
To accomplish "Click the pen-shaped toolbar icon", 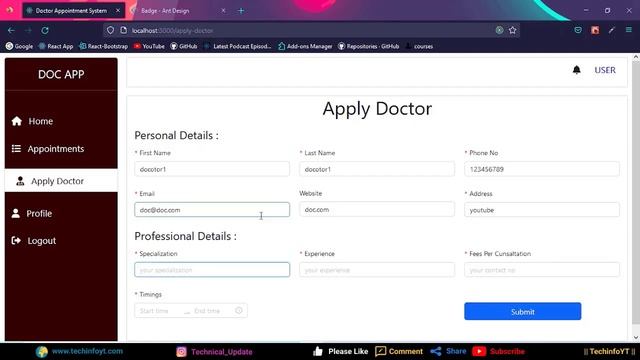I will click(611, 30).
